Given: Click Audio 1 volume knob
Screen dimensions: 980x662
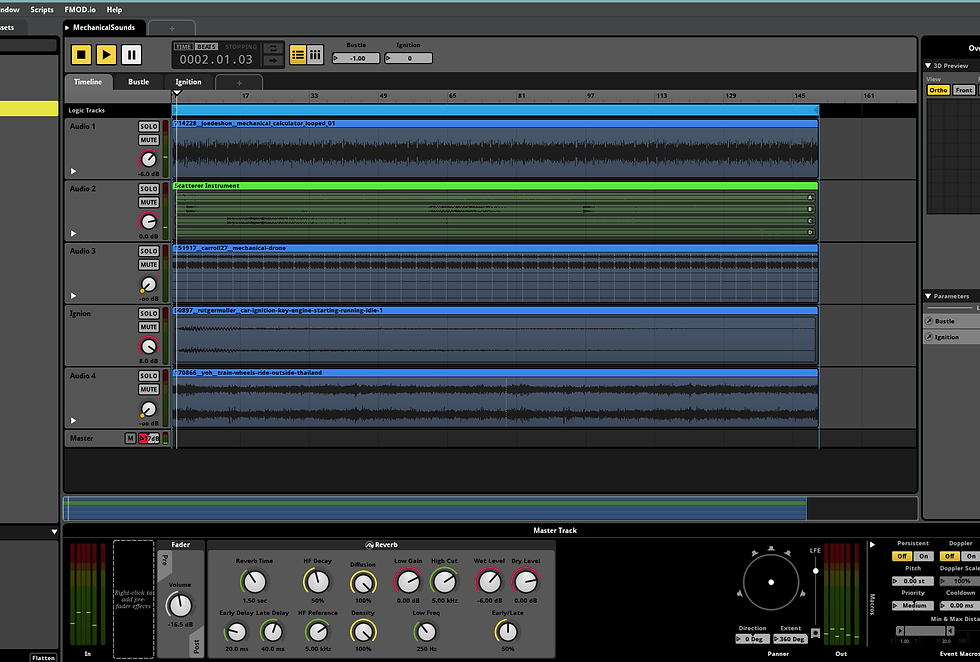Looking at the screenshot, I should [x=148, y=159].
